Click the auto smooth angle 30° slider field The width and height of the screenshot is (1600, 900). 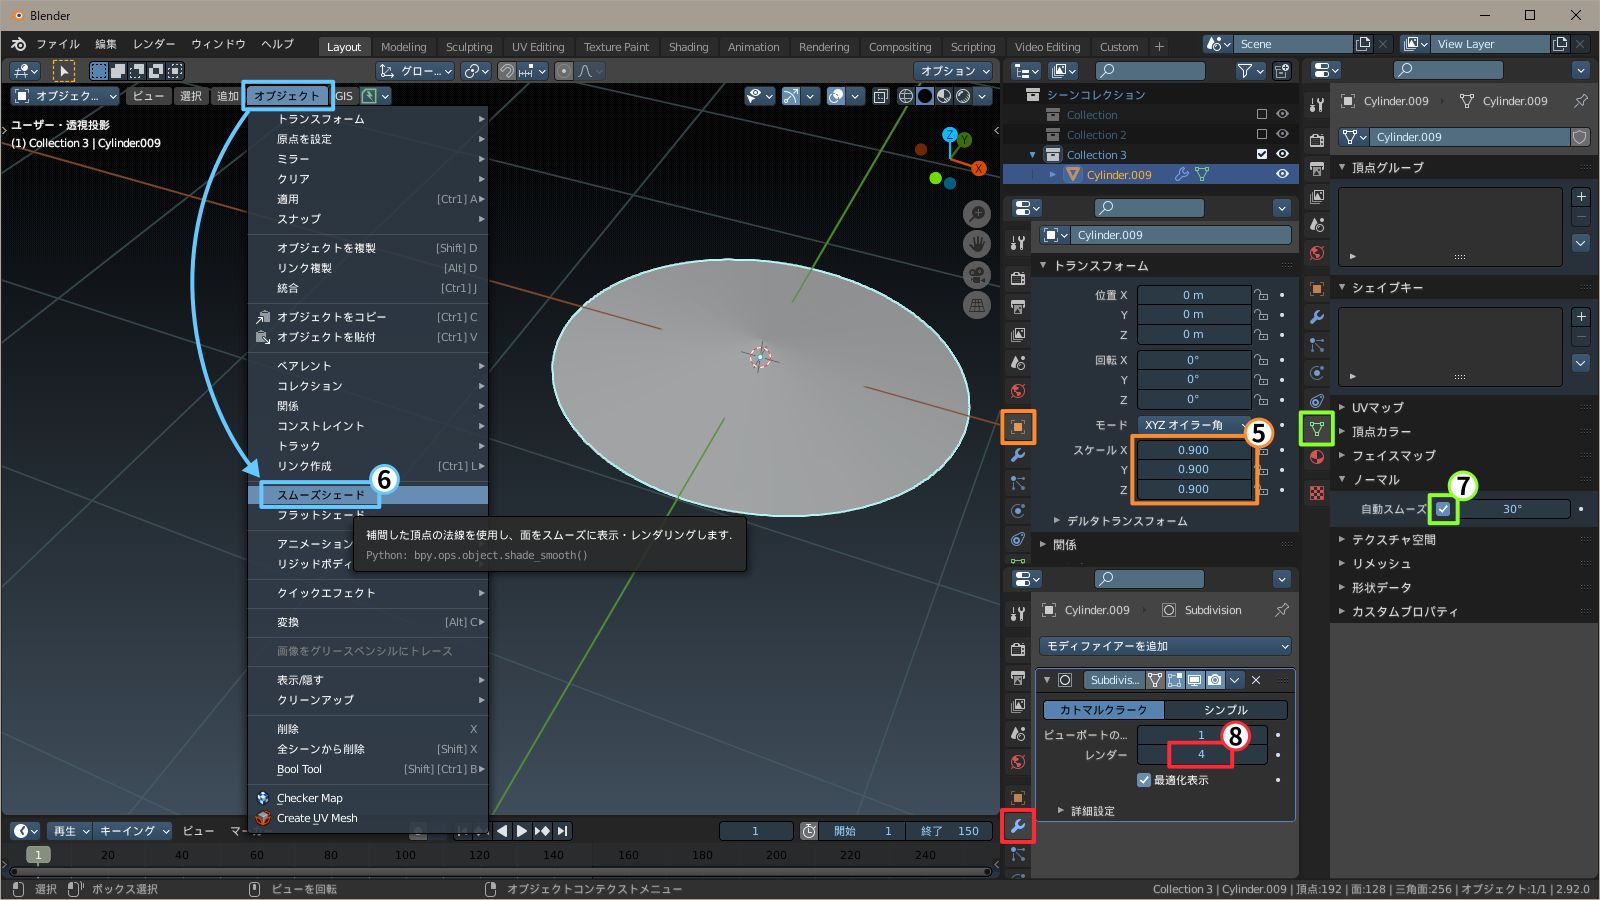point(1513,509)
